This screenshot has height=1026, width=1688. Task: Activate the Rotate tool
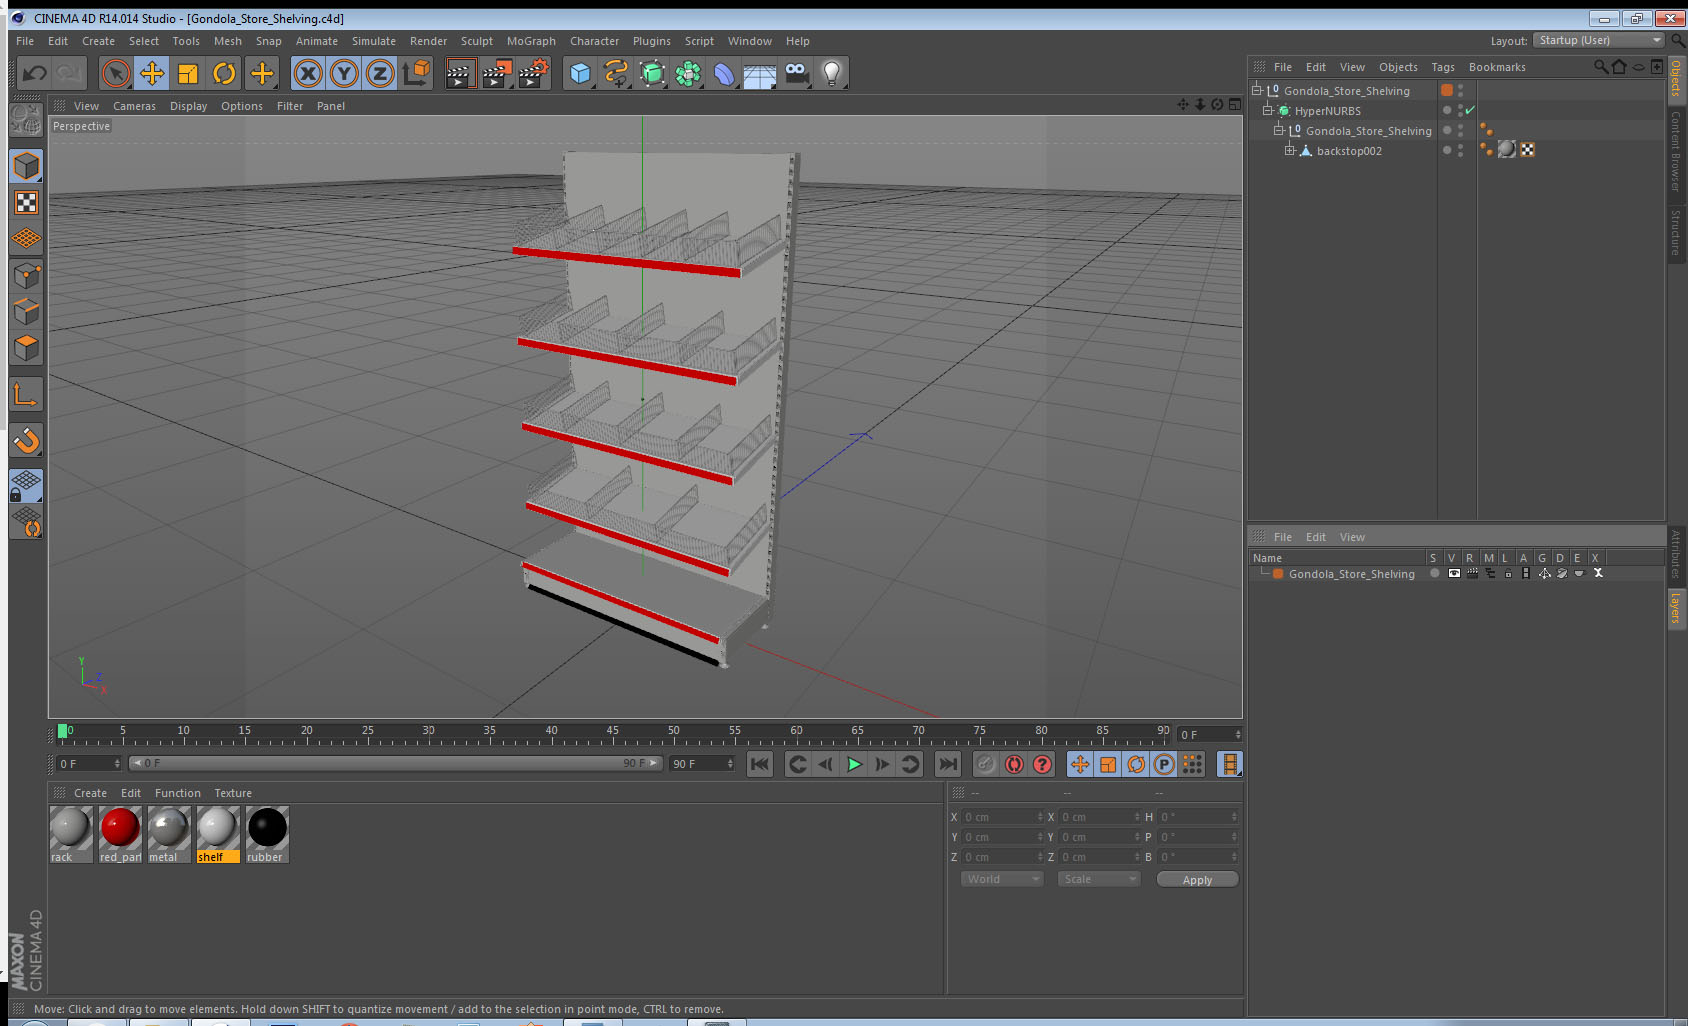click(225, 73)
